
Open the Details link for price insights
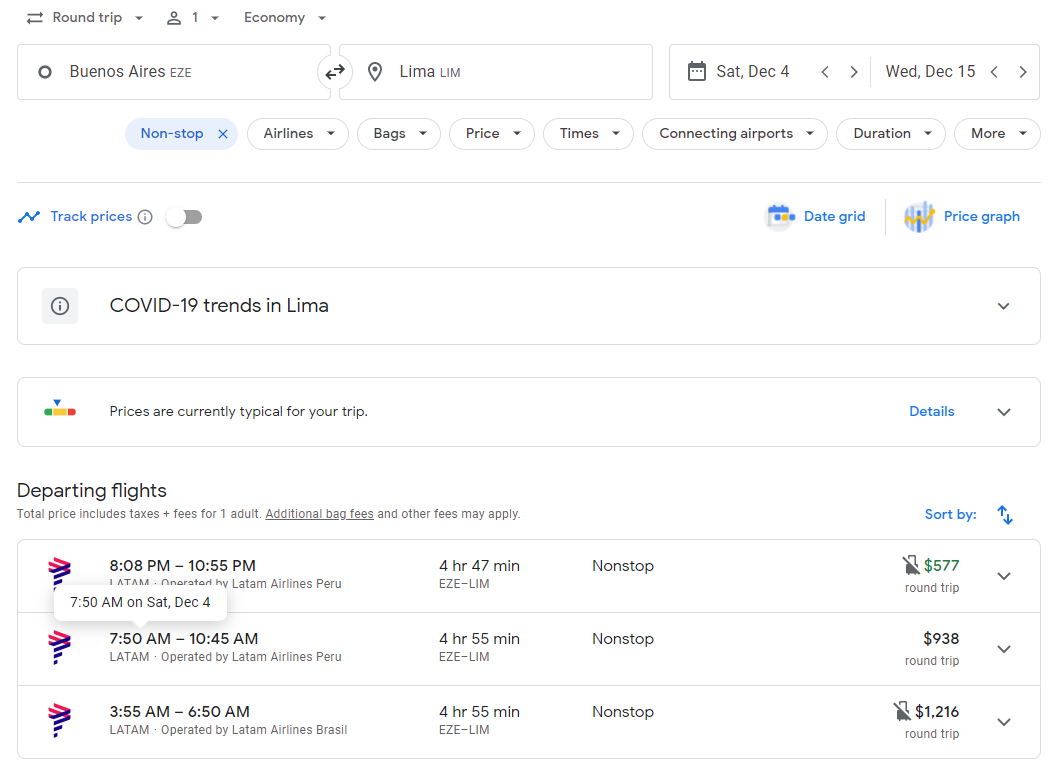tap(931, 411)
